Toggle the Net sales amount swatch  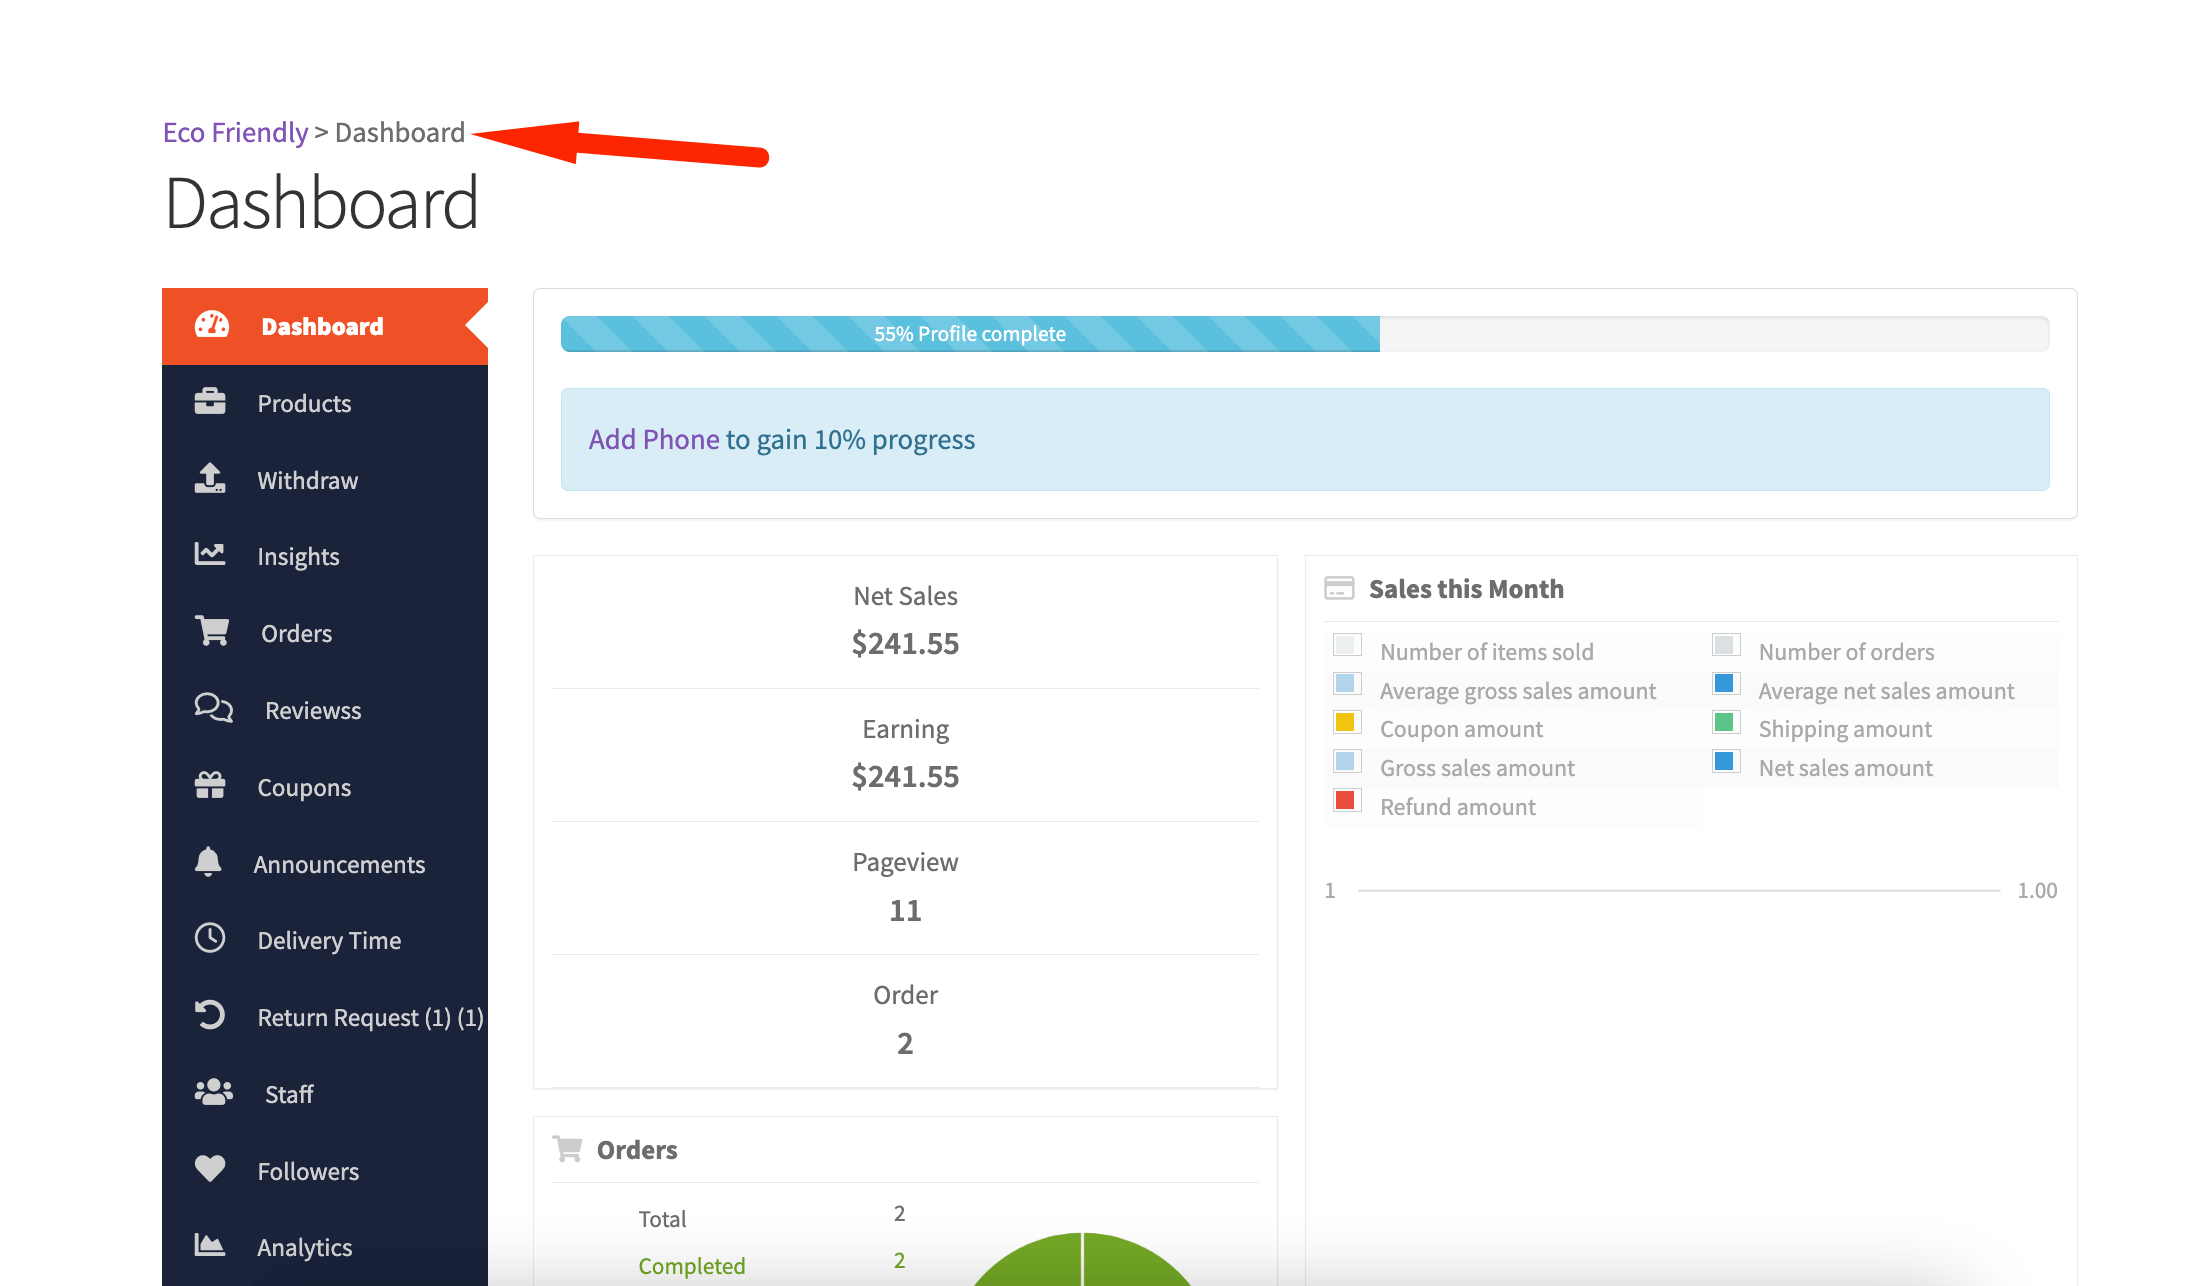point(1726,761)
